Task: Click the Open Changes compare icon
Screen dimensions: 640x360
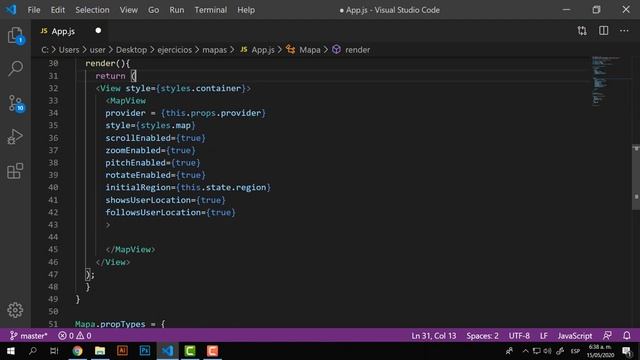Action: (x=582, y=31)
